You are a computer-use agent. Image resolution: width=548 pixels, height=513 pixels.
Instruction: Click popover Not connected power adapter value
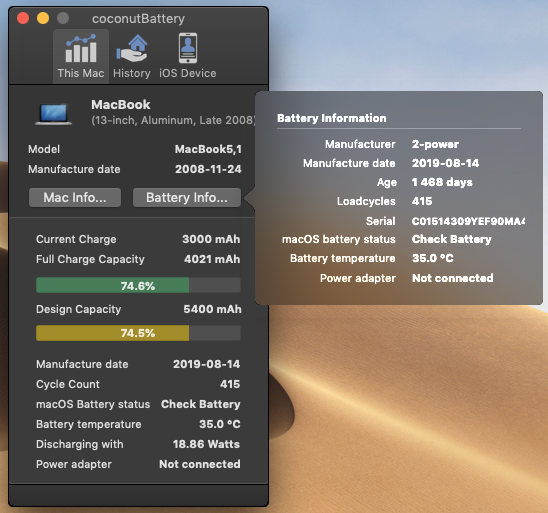tap(453, 278)
